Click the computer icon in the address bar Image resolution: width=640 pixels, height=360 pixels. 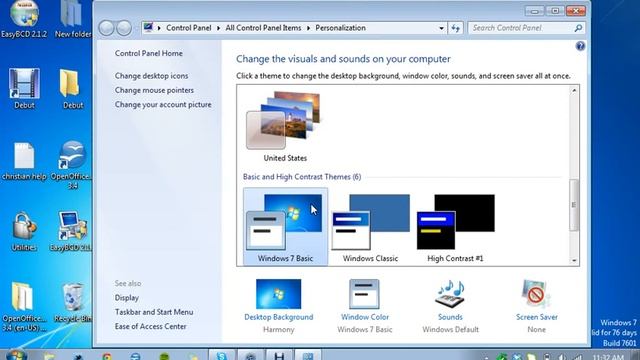click(x=148, y=28)
